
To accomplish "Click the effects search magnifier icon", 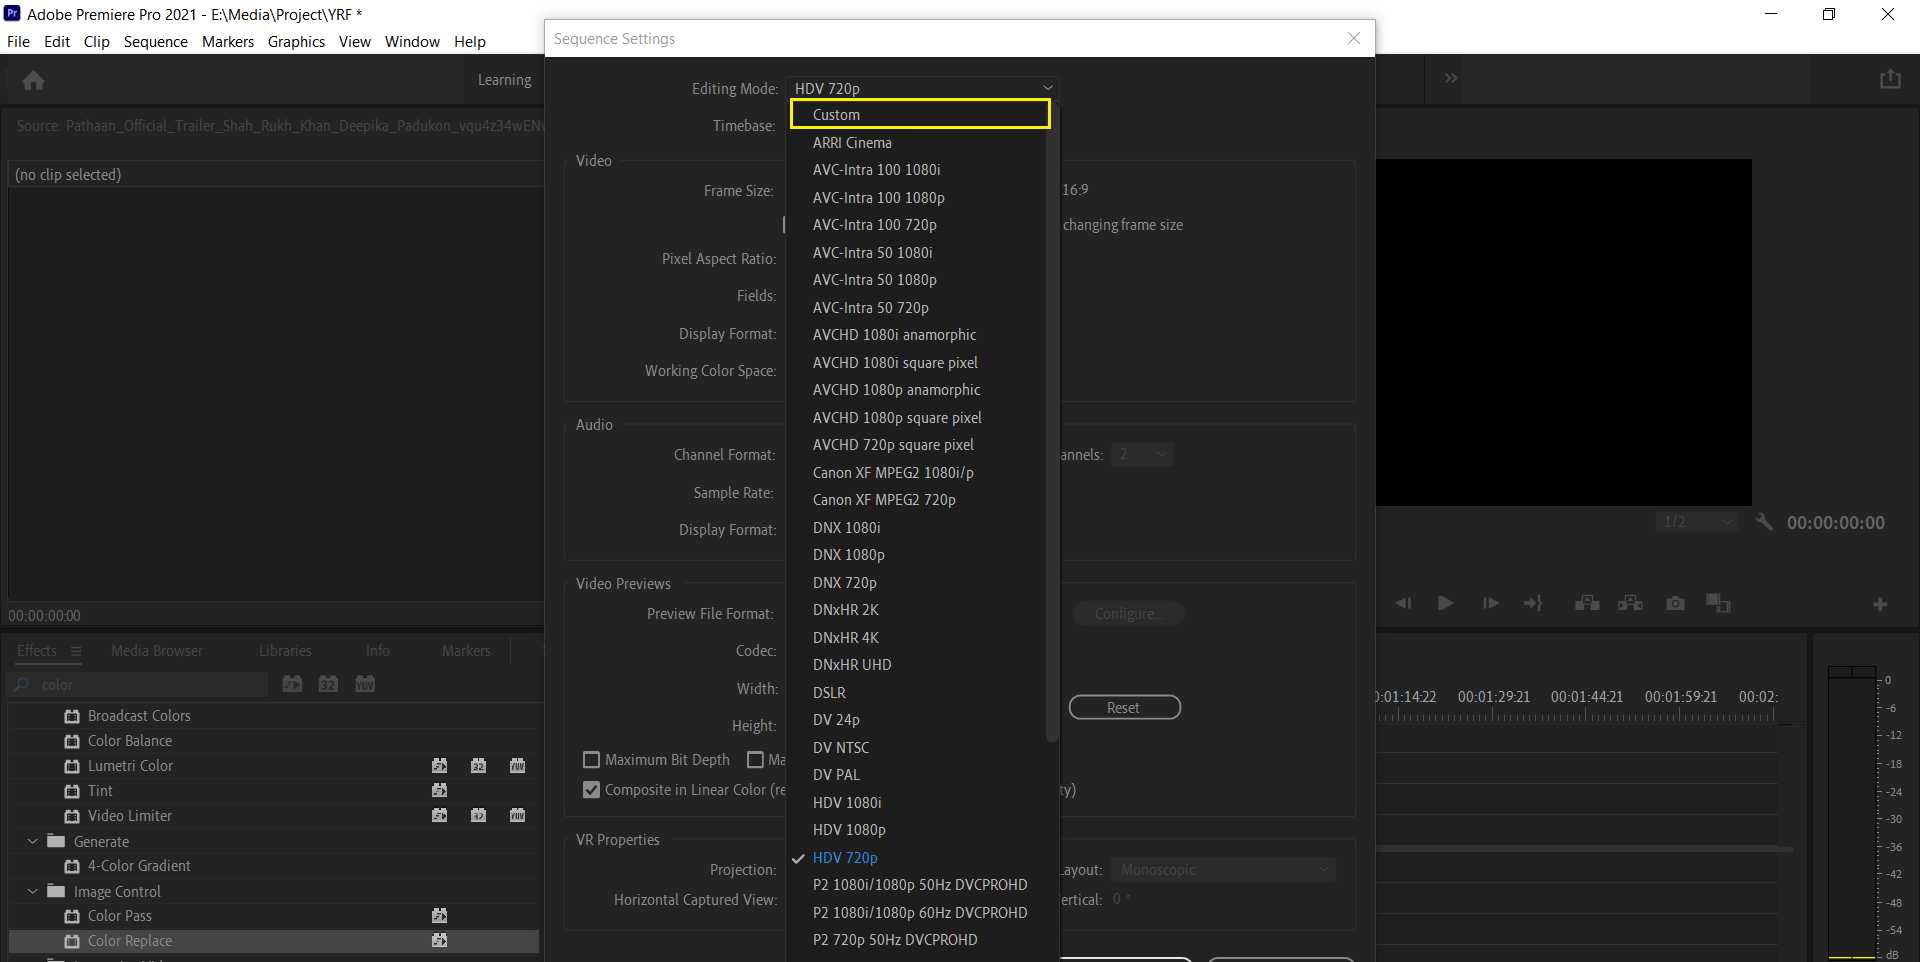I will (22, 685).
